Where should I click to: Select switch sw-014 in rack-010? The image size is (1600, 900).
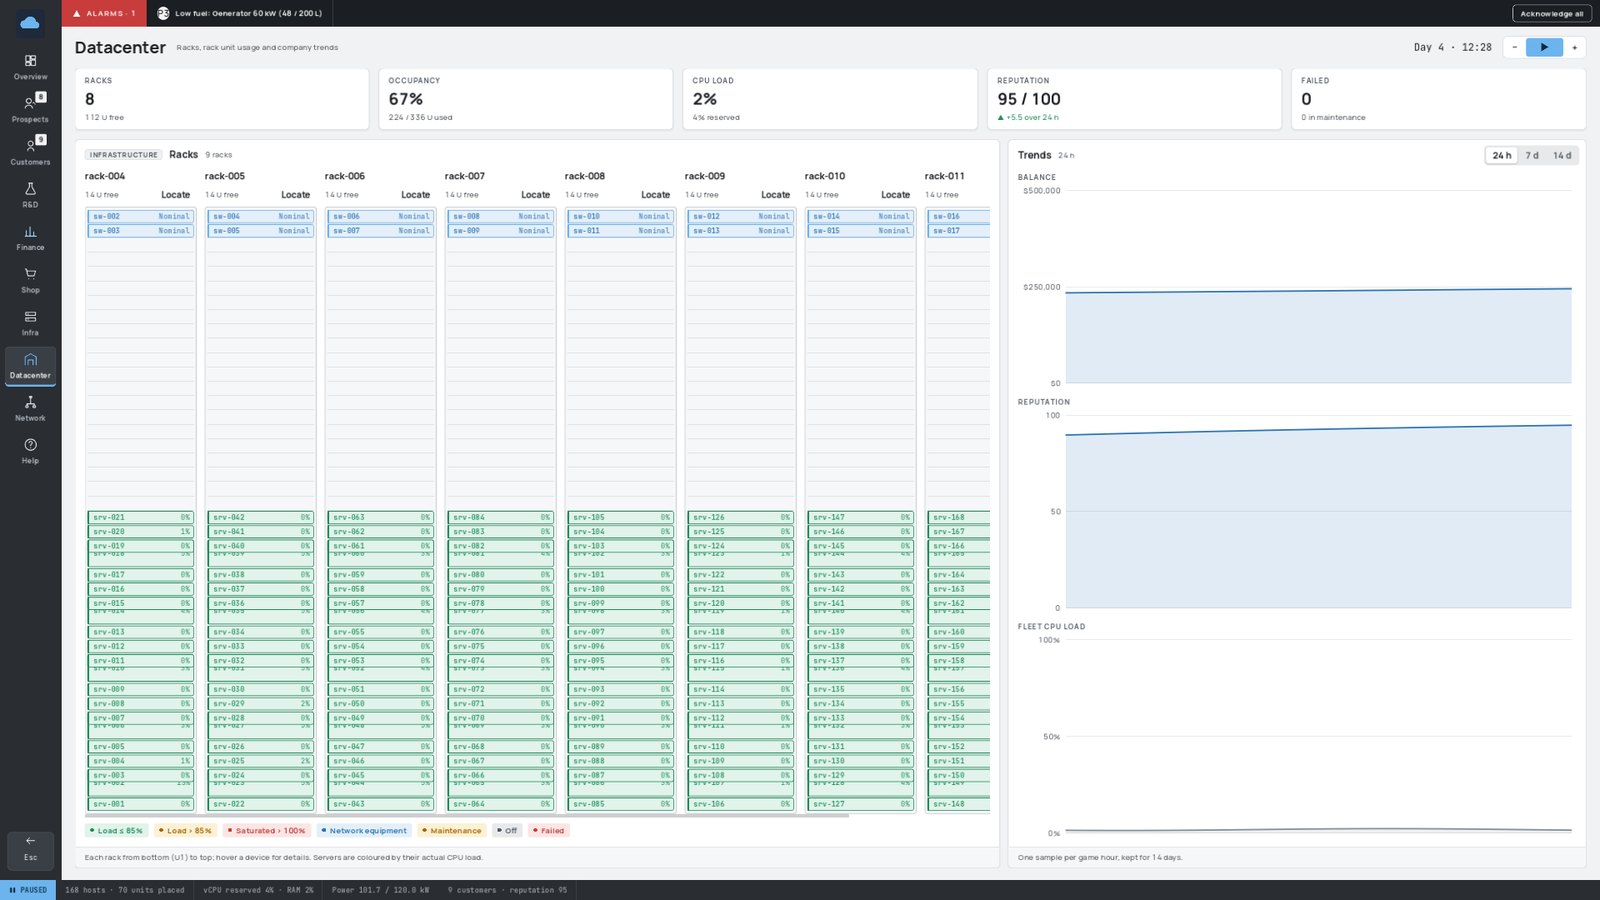[x=861, y=216]
